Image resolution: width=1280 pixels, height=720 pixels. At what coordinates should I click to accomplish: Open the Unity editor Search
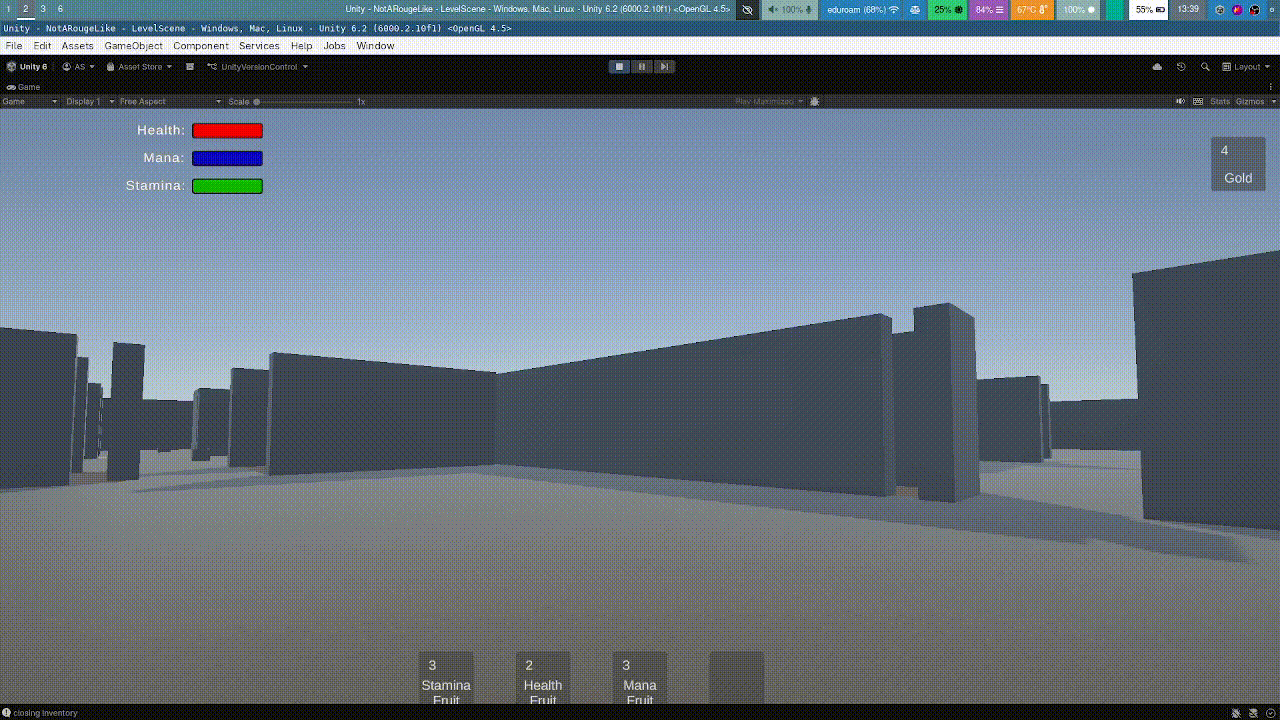point(1203,66)
